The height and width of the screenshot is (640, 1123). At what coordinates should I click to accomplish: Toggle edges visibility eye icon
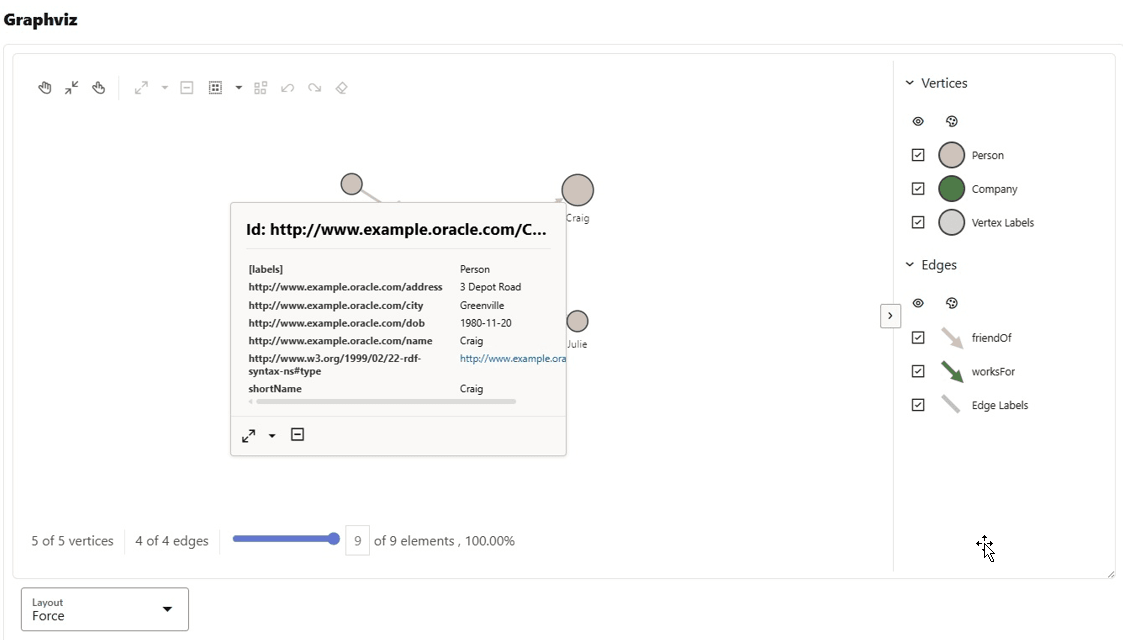coord(918,304)
